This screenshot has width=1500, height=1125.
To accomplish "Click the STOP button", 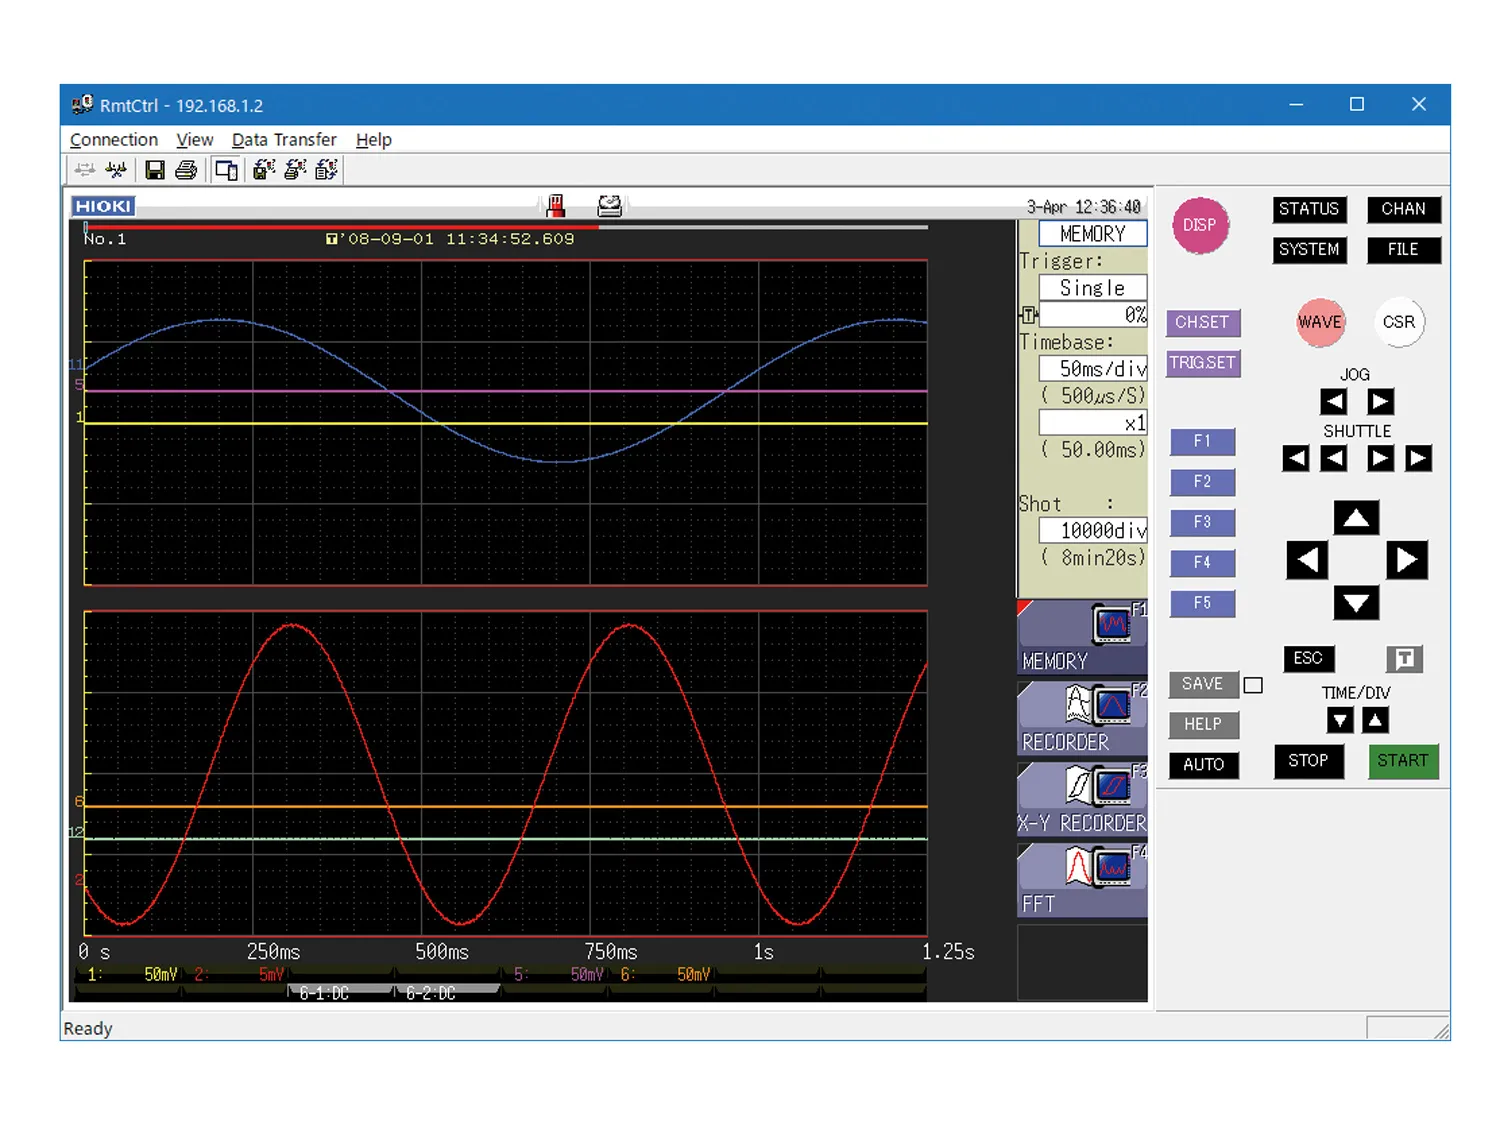I will click(x=1308, y=761).
